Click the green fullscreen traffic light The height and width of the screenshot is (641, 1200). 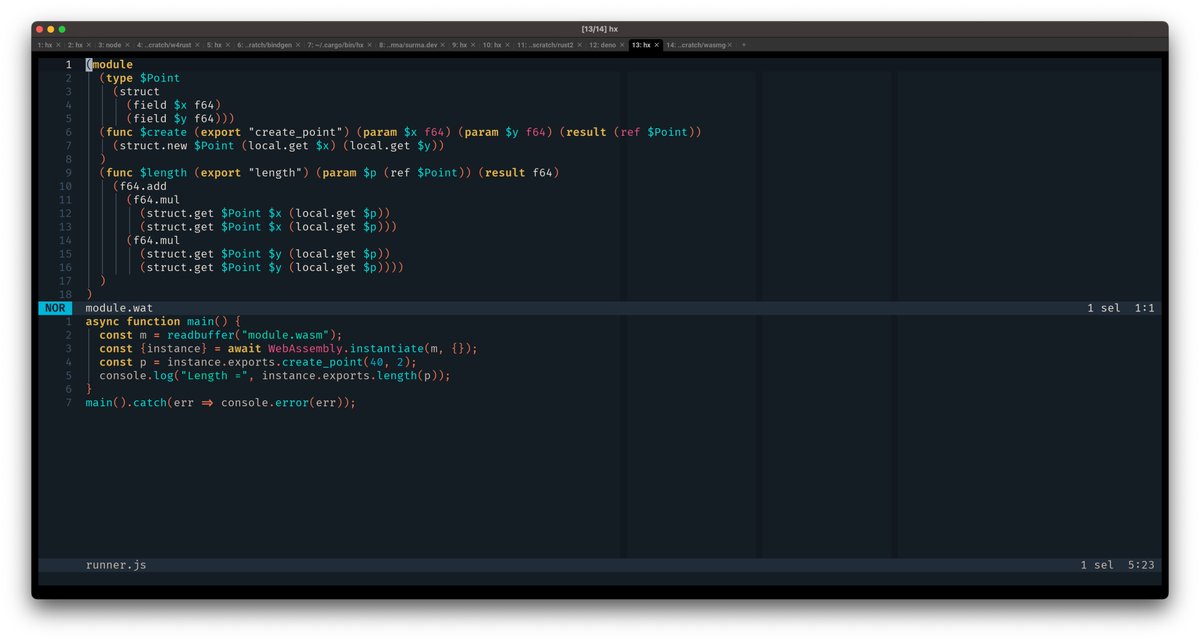point(64,28)
